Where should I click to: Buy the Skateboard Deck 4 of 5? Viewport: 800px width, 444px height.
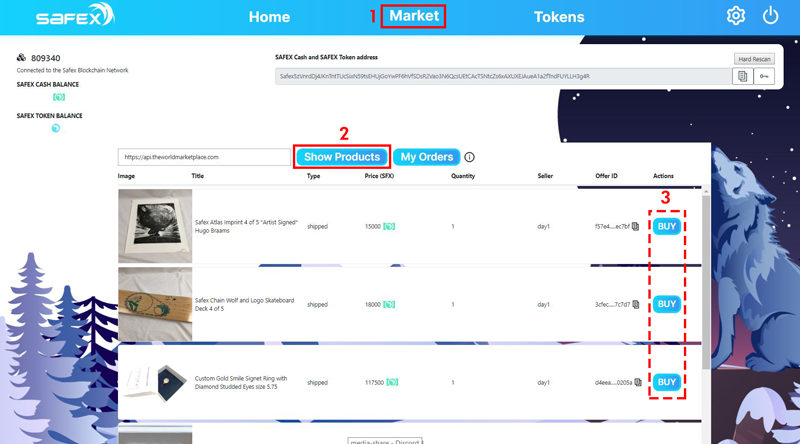tap(667, 304)
